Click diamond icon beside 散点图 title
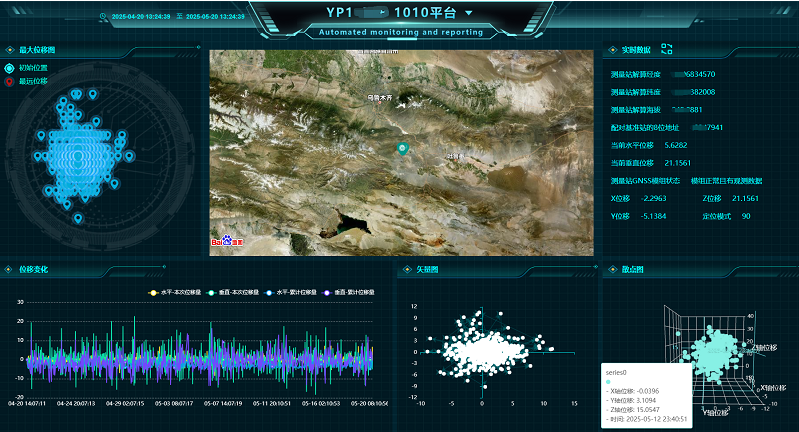799x432 pixels. tap(612, 270)
